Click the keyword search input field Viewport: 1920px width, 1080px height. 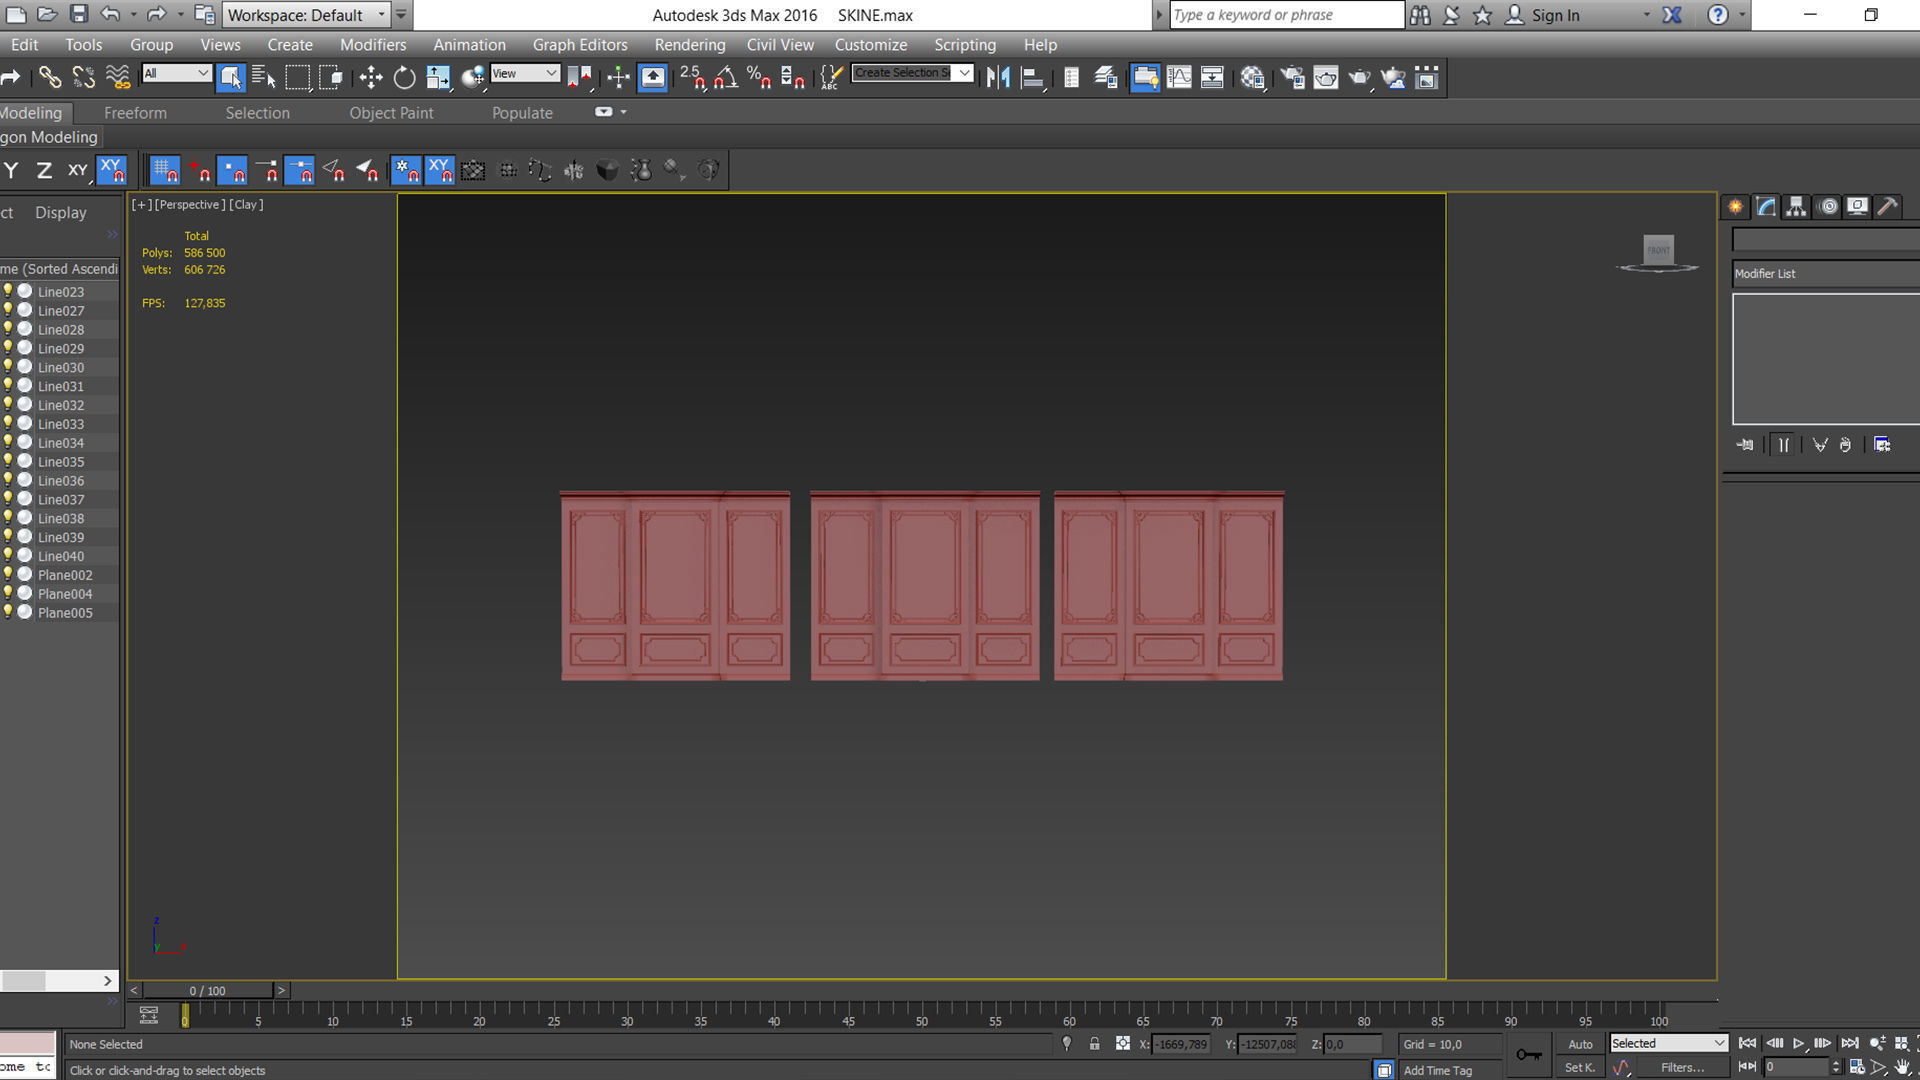point(1286,15)
